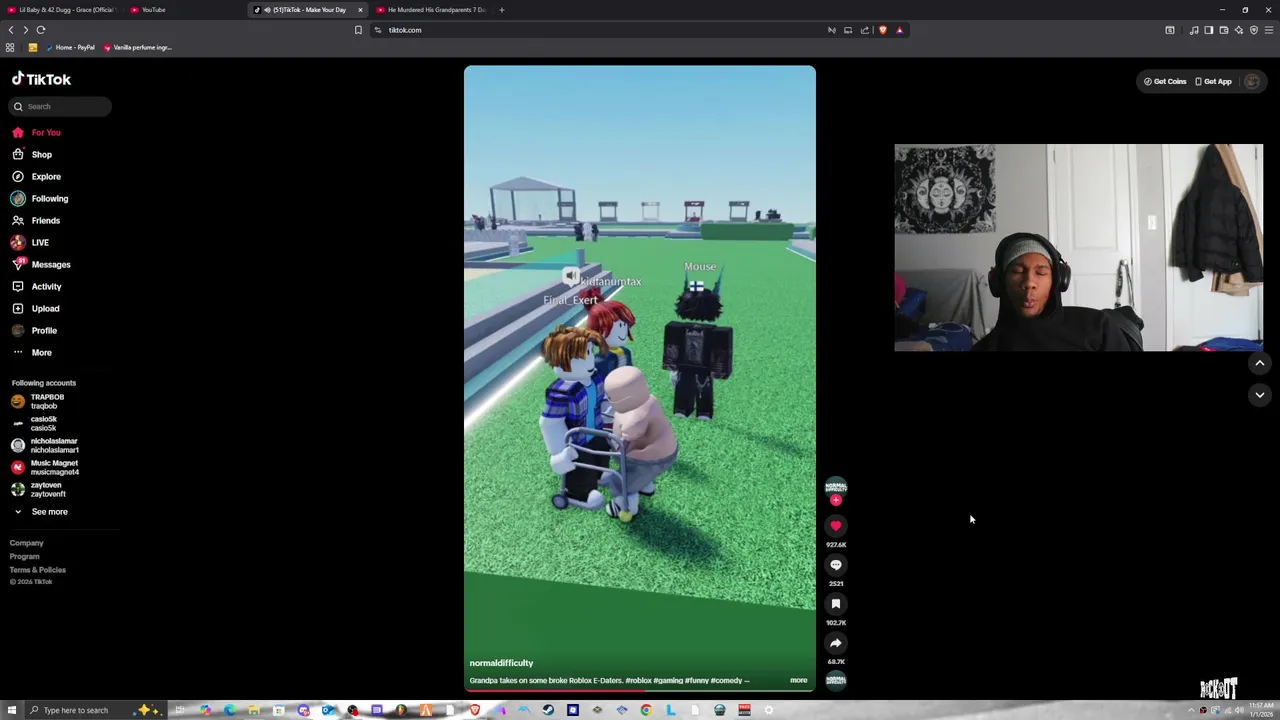The image size is (1280, 720).
Task: Switch to the YouTube browser tab
Action: pyautogui.click(x=153, y=10)
